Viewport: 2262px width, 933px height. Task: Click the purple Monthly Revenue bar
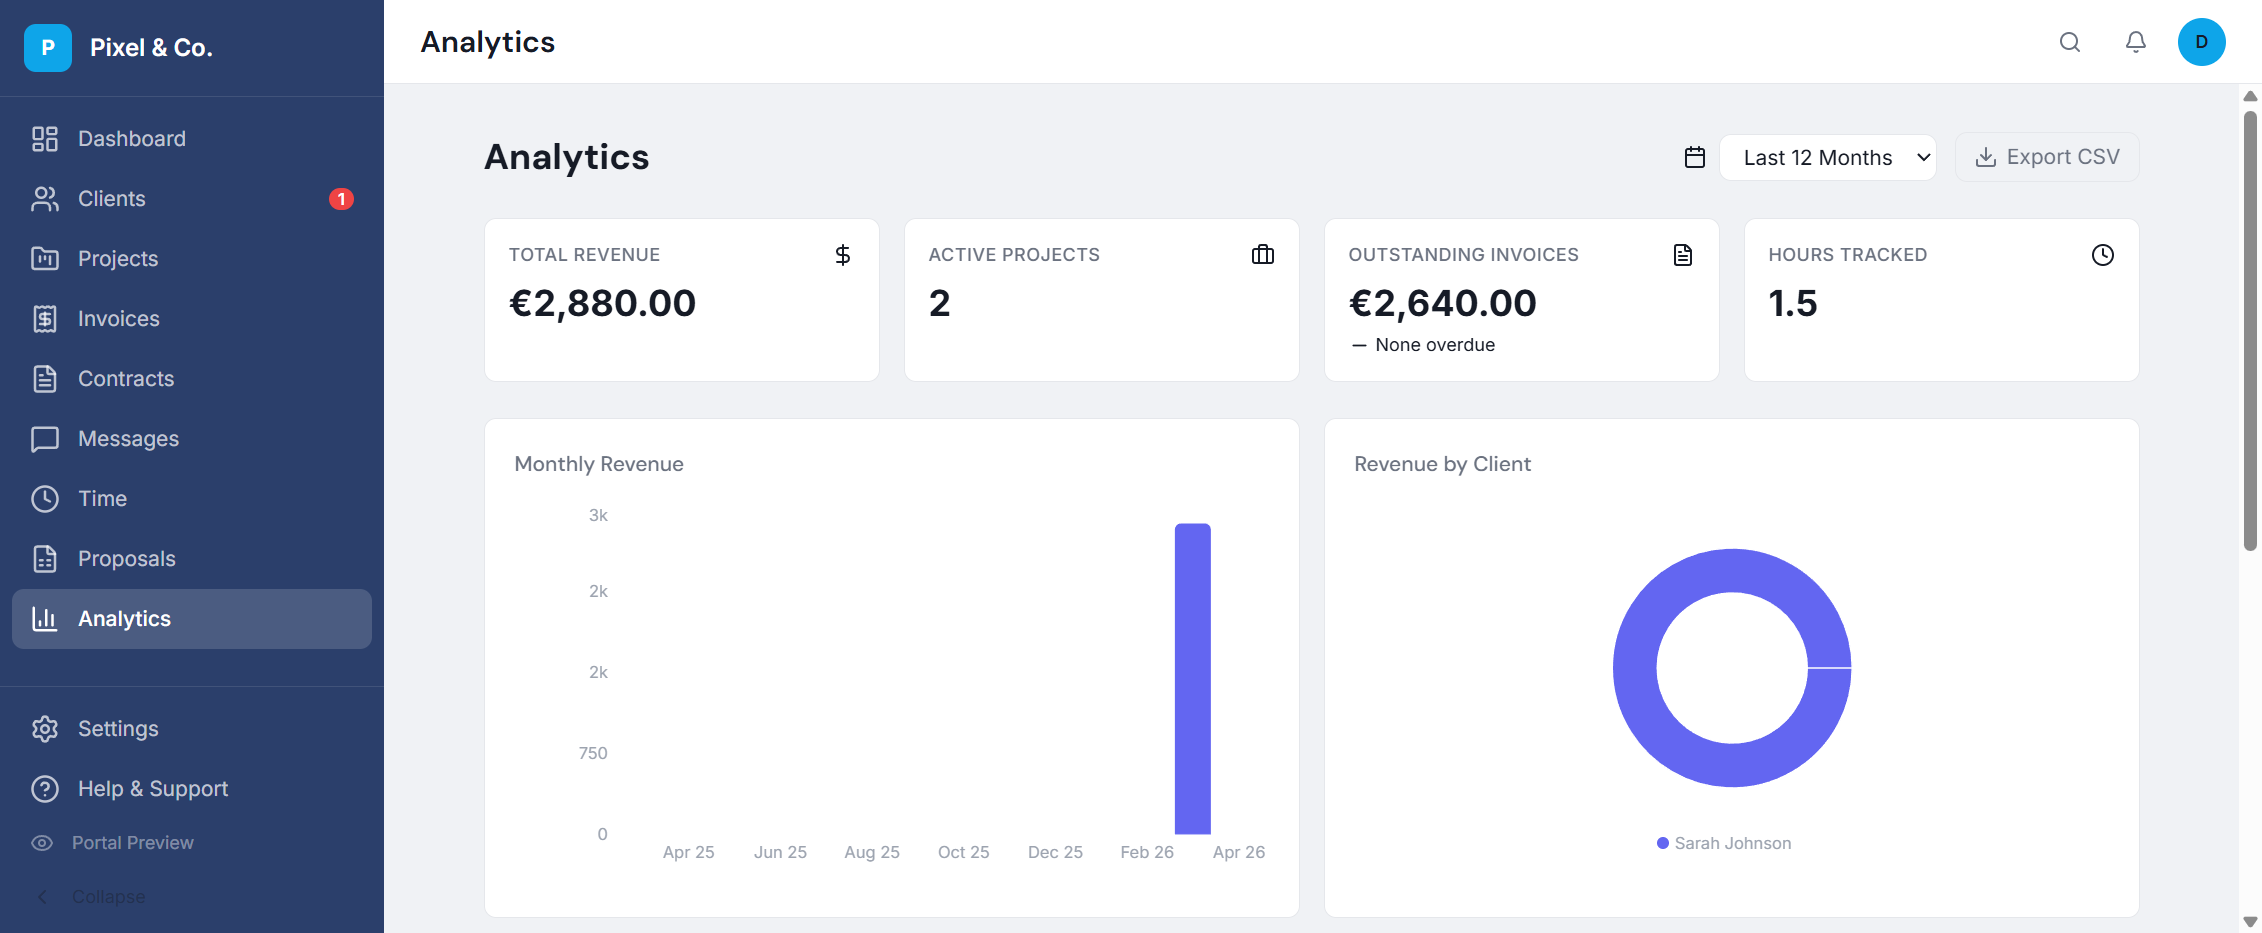click(1192, 679)
